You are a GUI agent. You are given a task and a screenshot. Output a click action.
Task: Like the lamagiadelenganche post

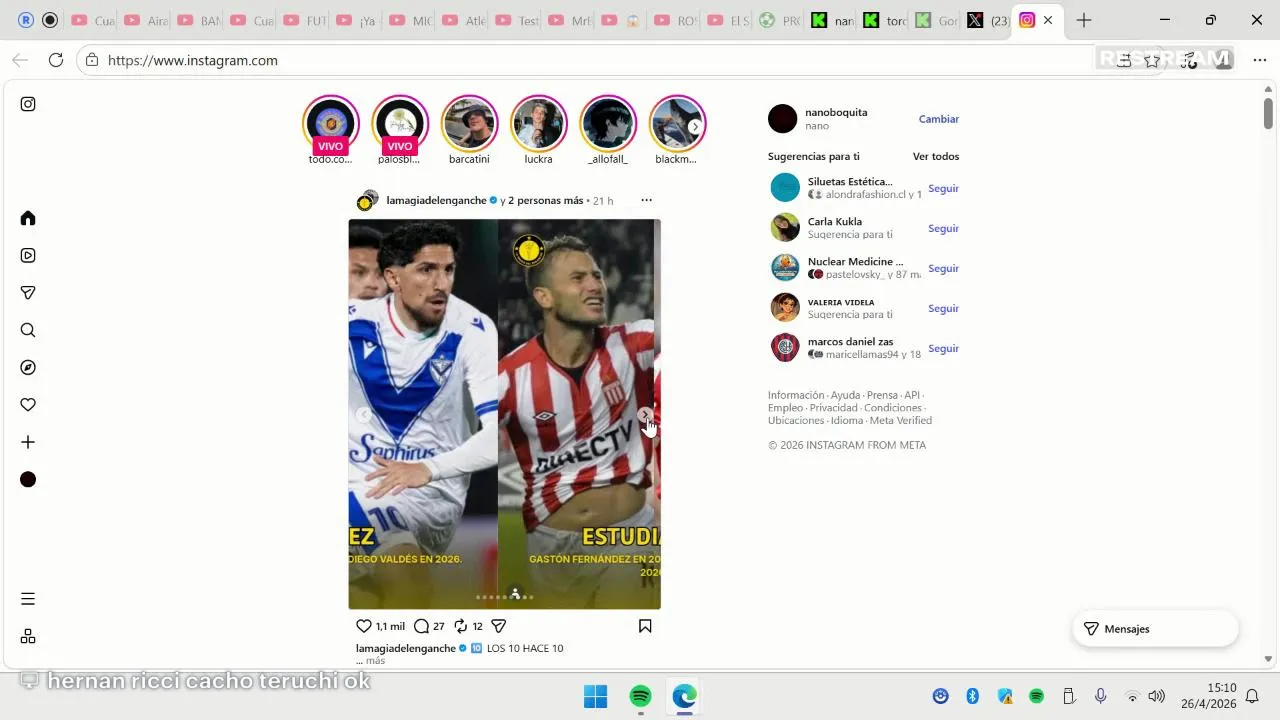(364, 626)
